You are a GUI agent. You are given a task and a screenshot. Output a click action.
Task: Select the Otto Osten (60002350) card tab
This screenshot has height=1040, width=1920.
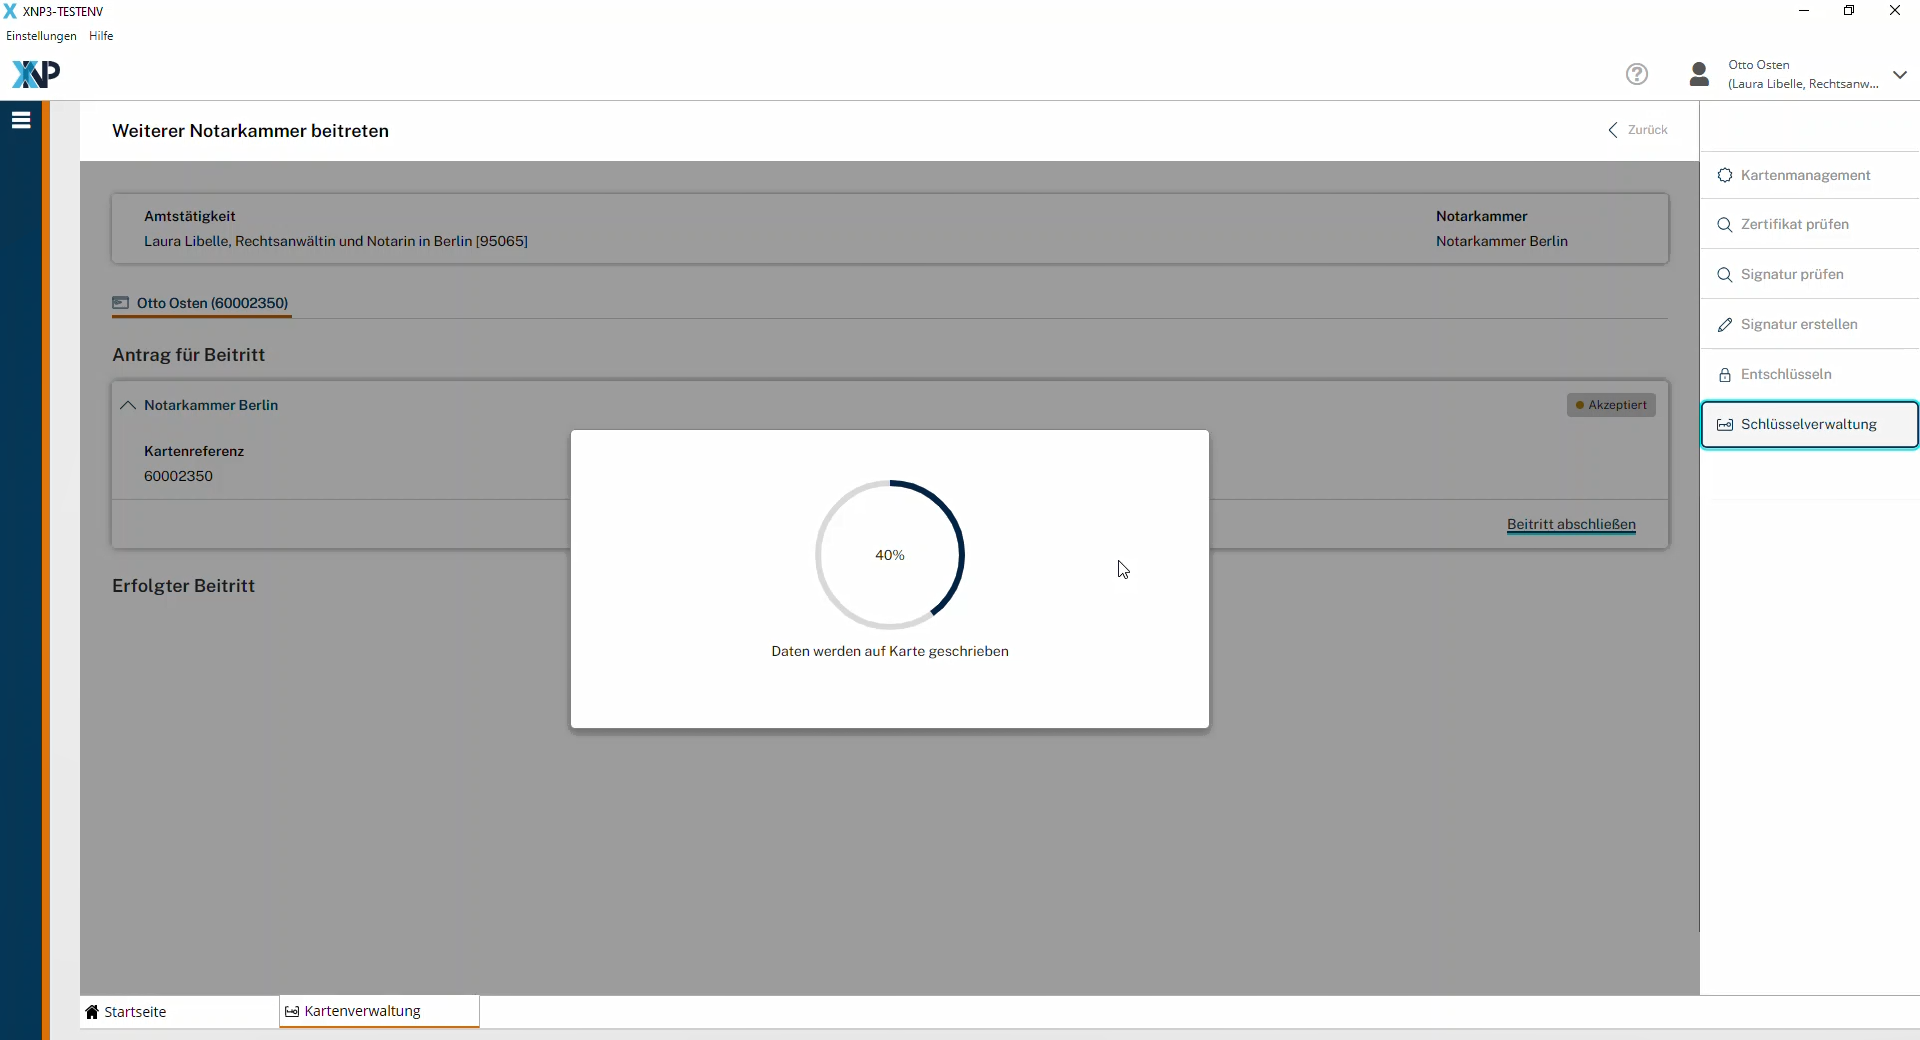point(201,303)
